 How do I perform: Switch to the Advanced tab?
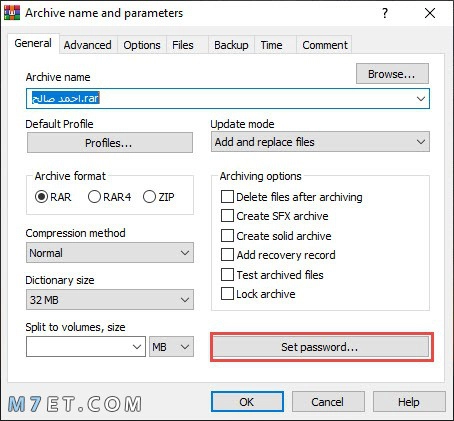[x=88, y=45]
